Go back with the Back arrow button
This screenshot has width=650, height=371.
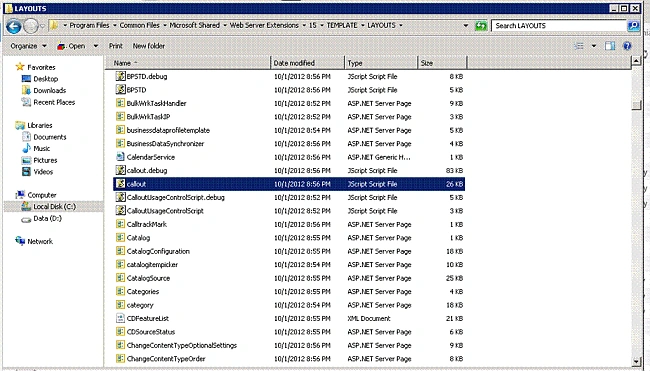click(x=13, y=27)
